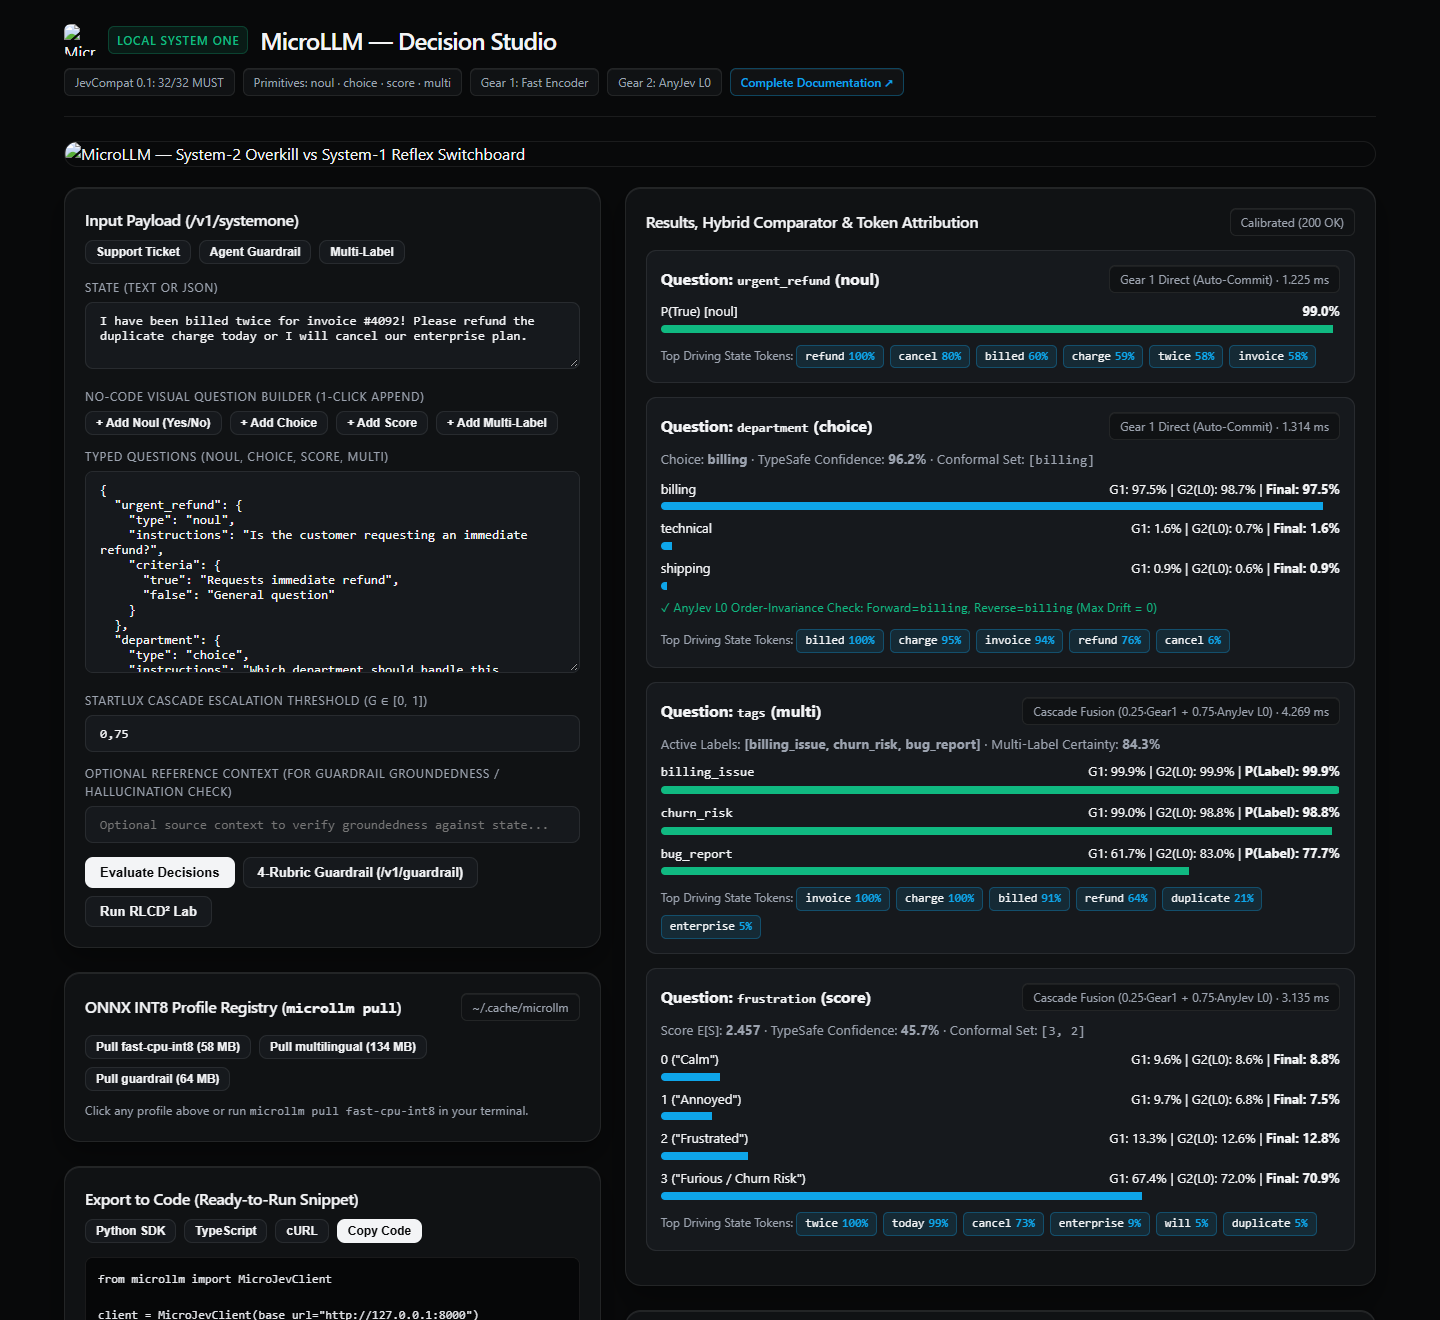This screenshot has width=1440, height=1320.
Task: Click the Gear 1 Direct 1.225 ms badge
Action: (1224, 280)
